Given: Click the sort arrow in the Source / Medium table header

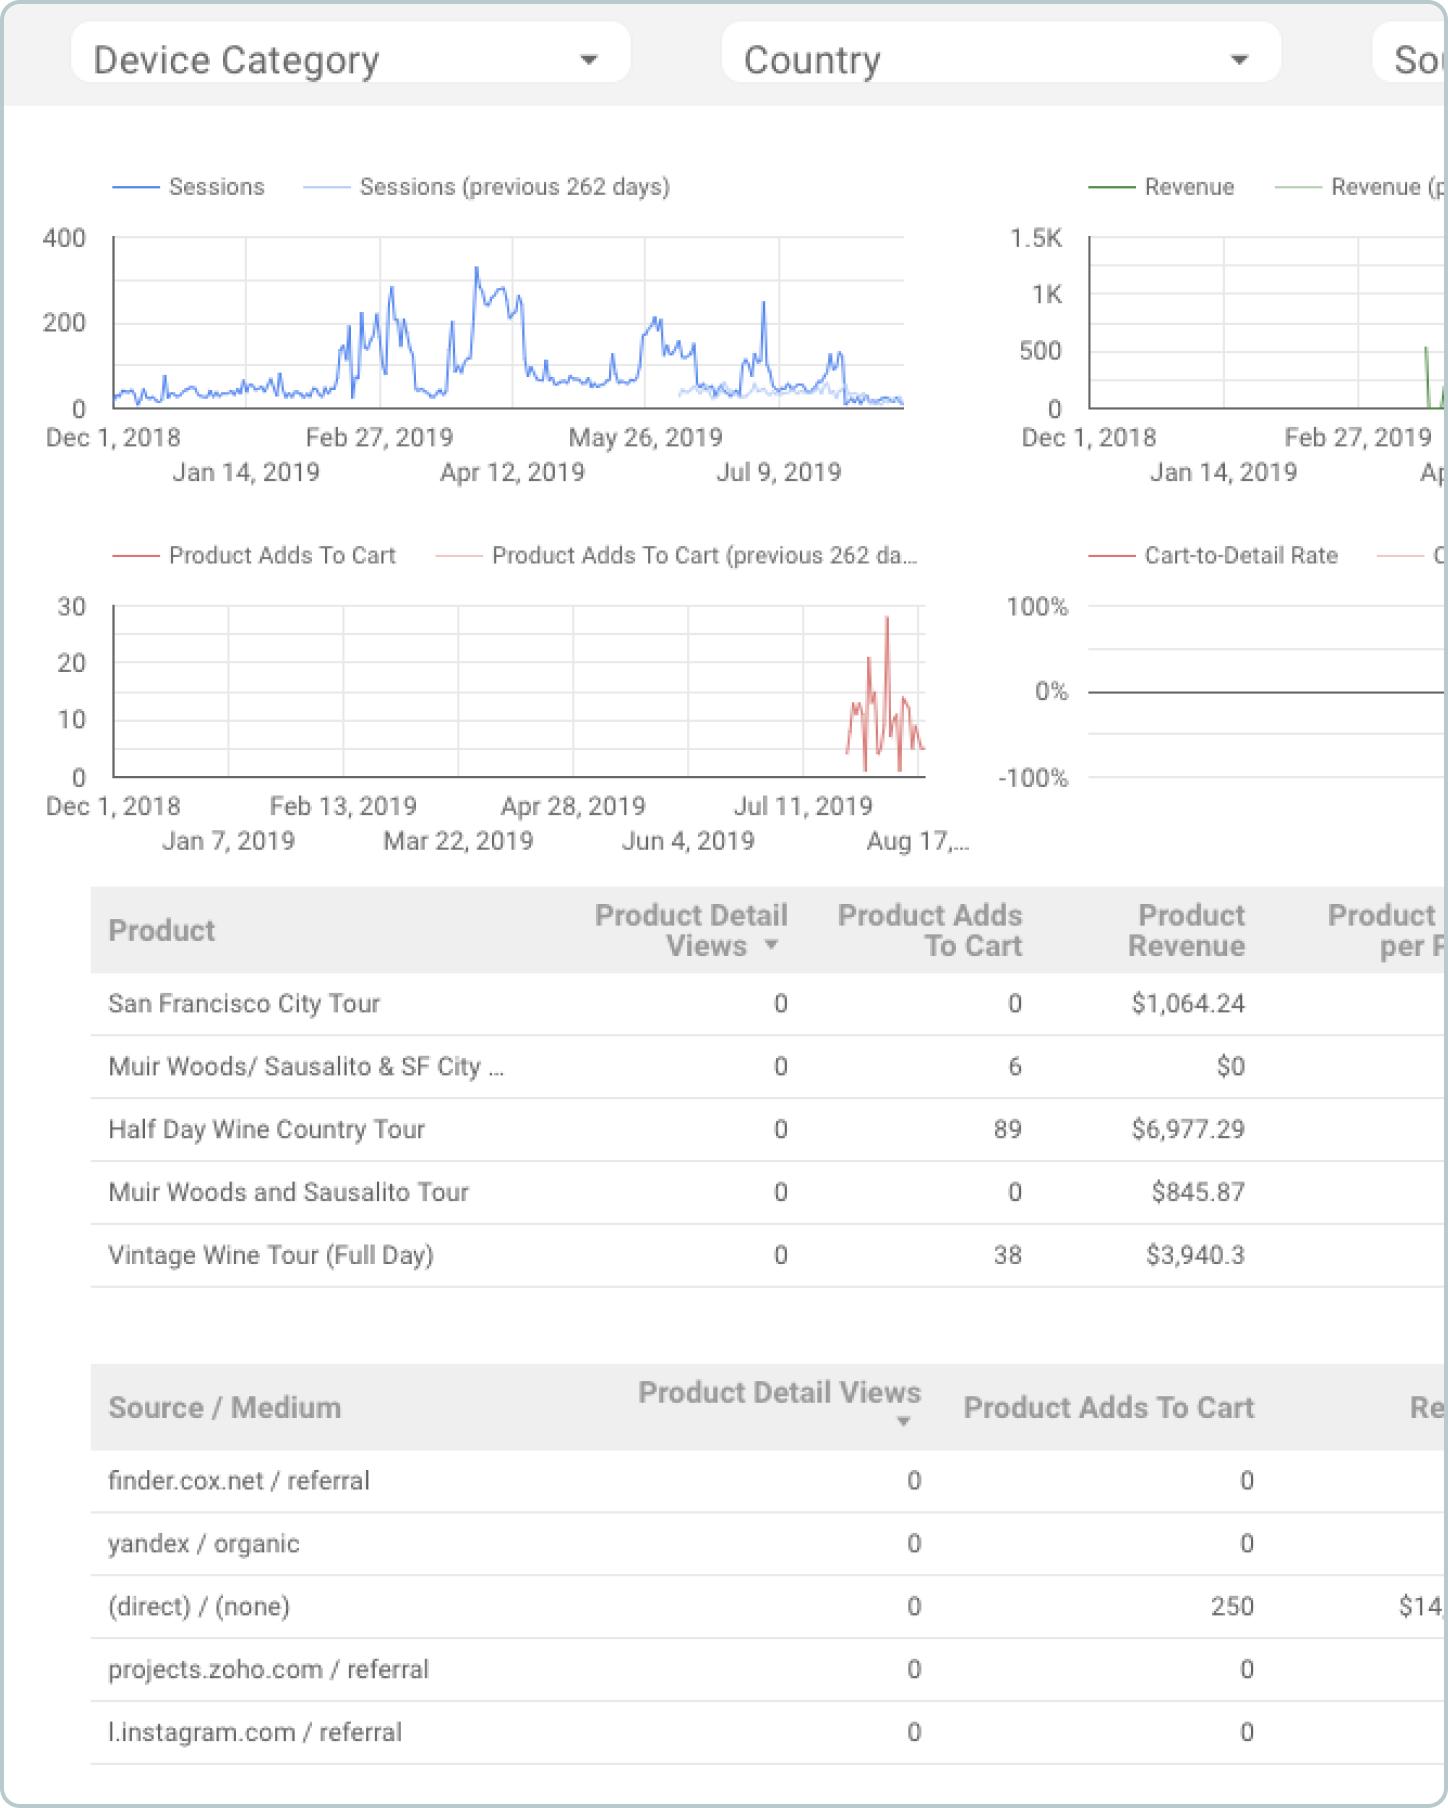Looking at the screenshot, I should [903, 1422].
